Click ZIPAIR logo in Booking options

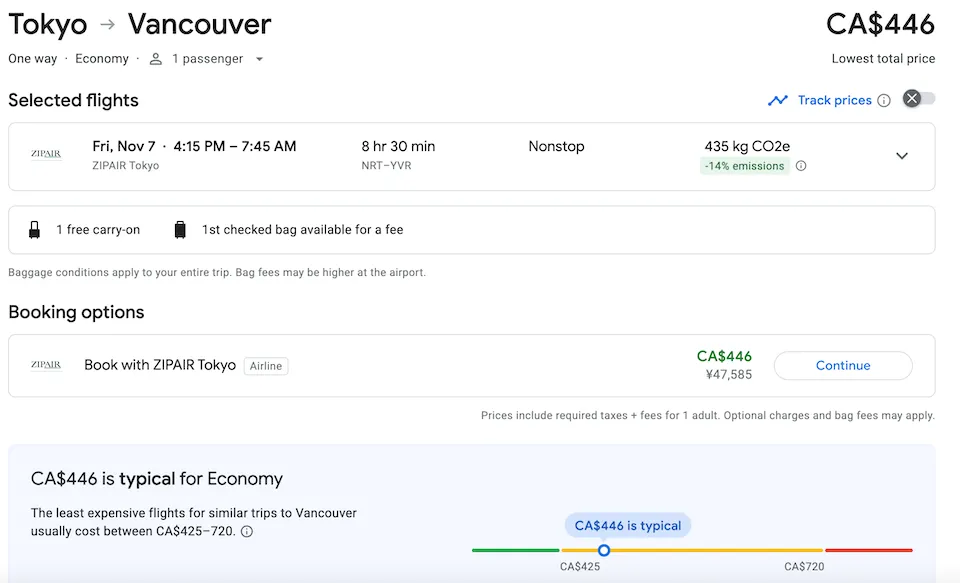click(x=46, y=365)
